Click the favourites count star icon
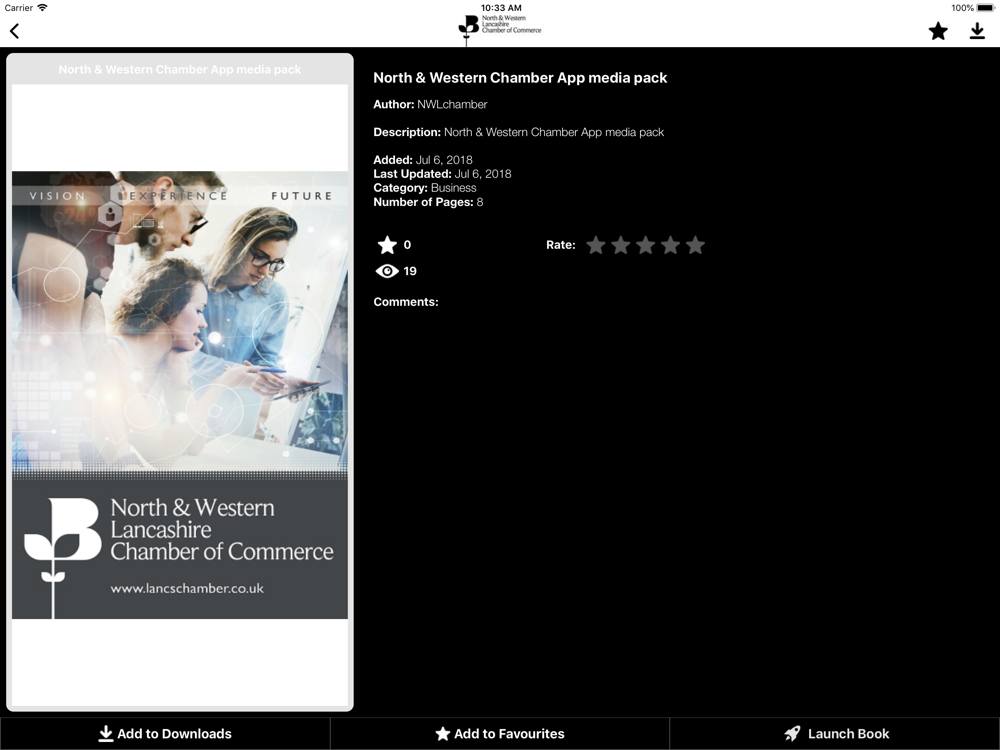This screenshot has width=1000, height=750. (x=387, y=245)
